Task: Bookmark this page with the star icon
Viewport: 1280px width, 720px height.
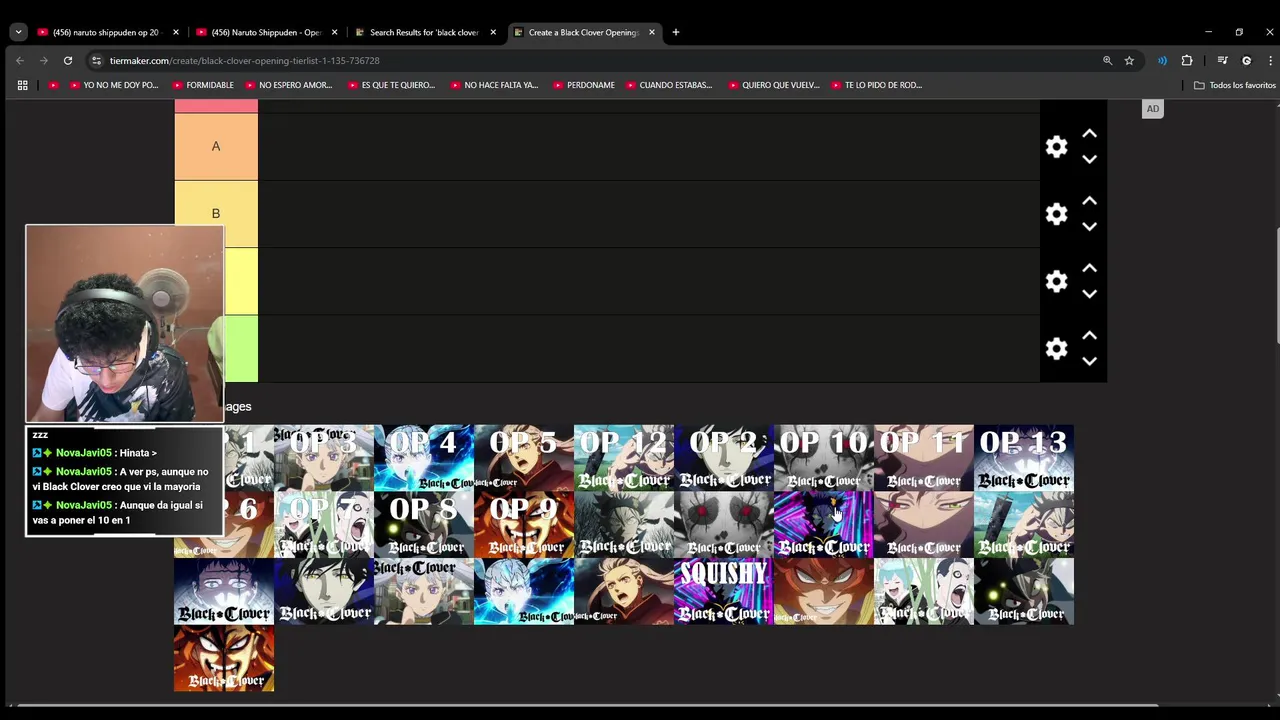Action: [1129, 60]
